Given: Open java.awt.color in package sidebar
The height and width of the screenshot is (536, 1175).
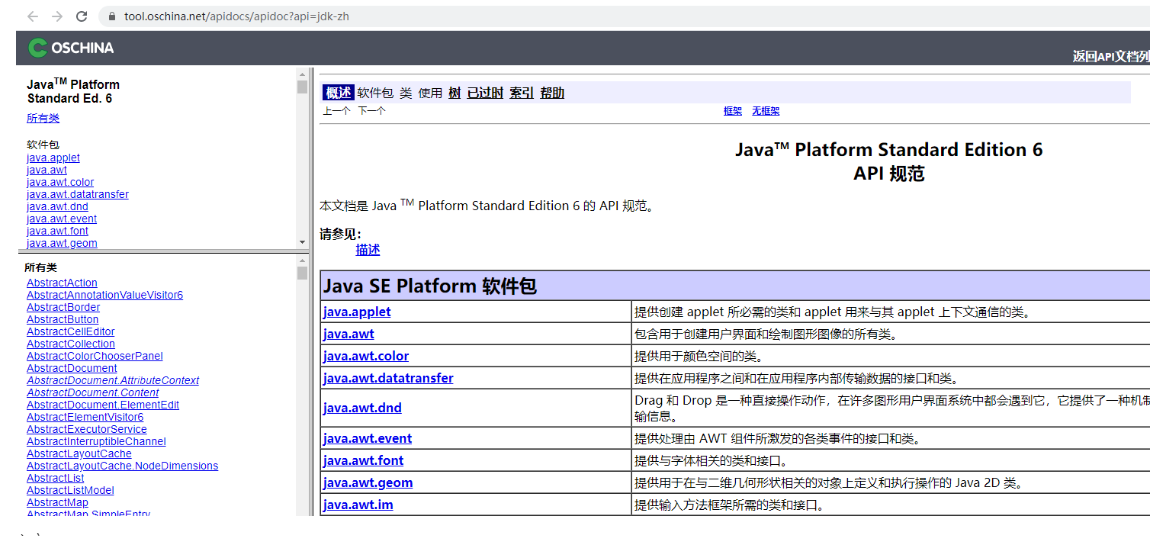Looking at the screenshot, I should (x=60, y=182).
